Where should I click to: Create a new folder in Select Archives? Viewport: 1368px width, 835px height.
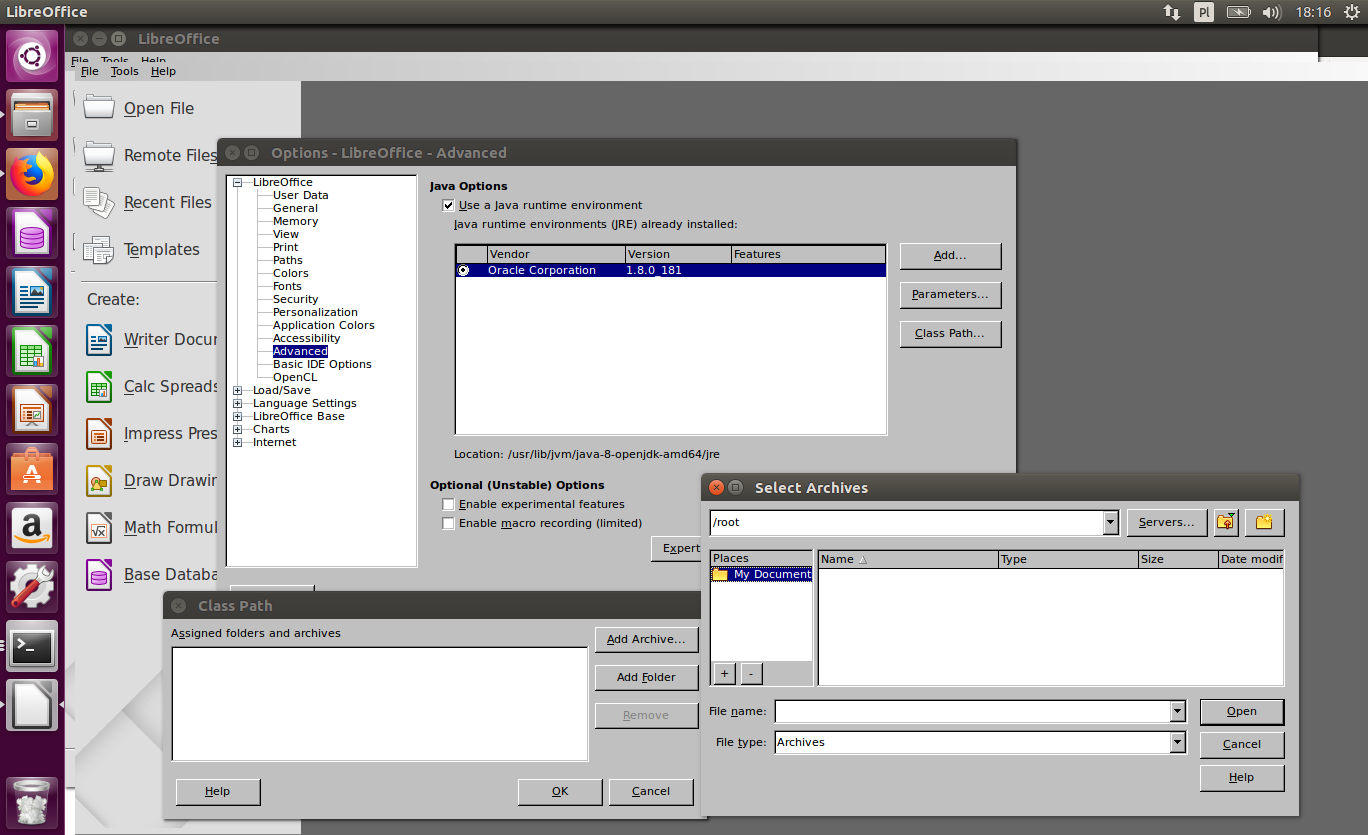click(x=1265, y=522)
